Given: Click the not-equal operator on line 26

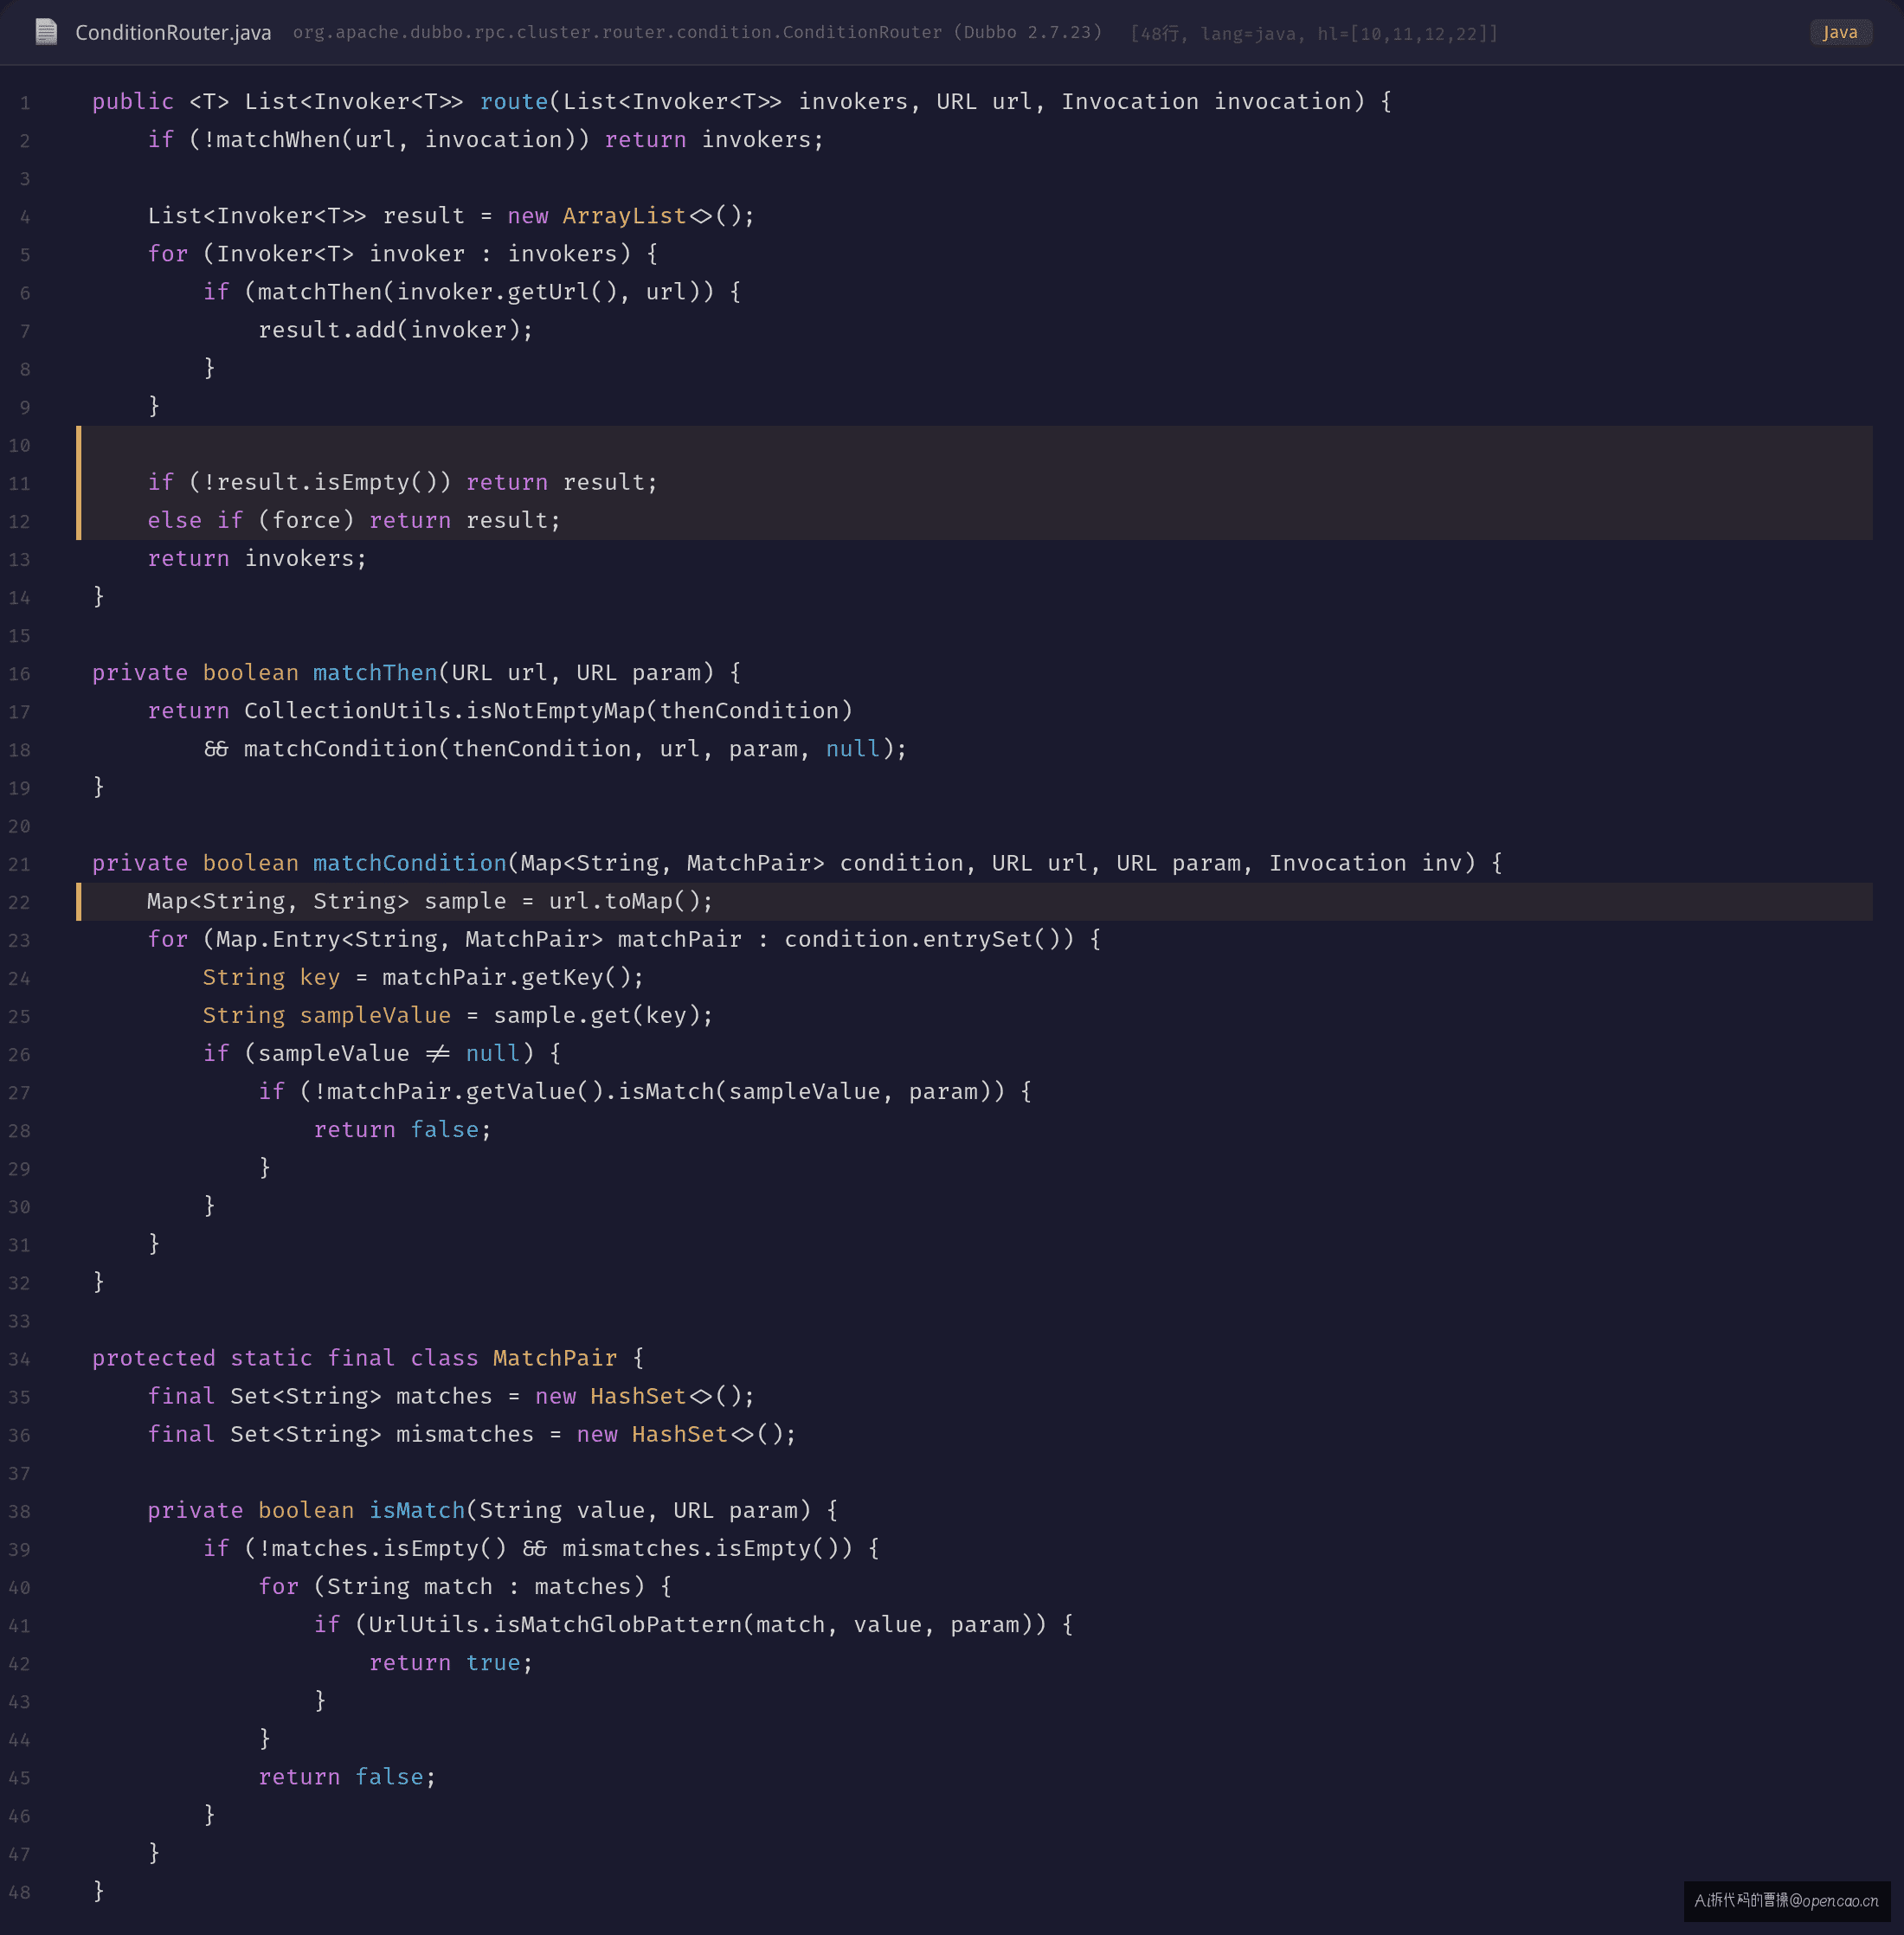Looking at the screenshot, I should coord(438,1053).
